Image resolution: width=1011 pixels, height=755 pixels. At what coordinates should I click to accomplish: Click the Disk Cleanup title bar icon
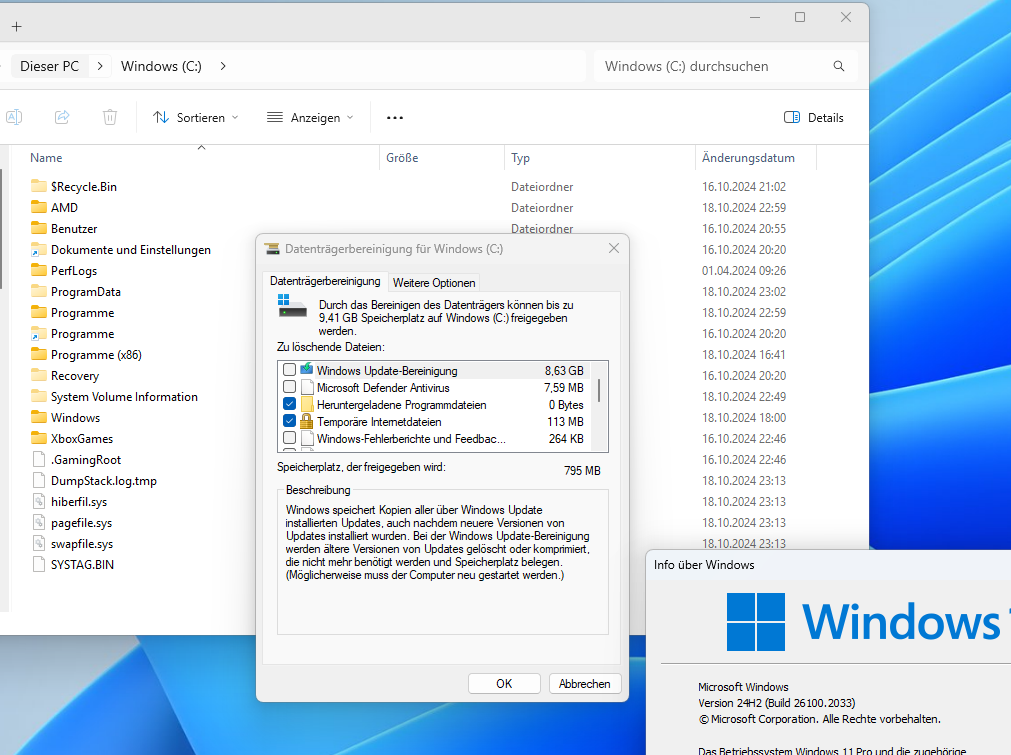click(272, 249)
